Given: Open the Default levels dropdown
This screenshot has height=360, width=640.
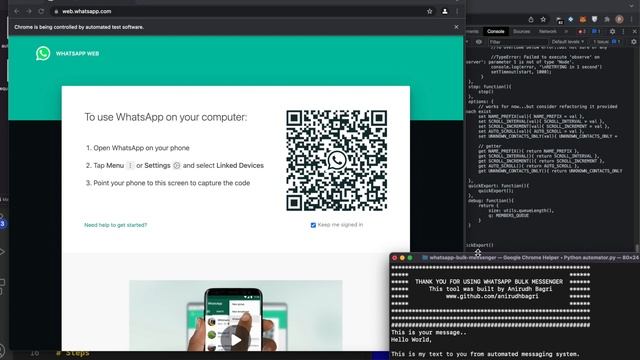Looking at the screenshot, I should coord(568,42).
